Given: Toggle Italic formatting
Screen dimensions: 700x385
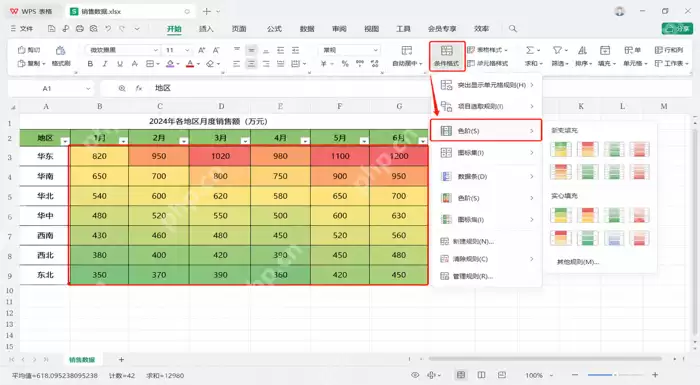Looking at the screenshot, I should pyautogui.click(x=105, y=64).
